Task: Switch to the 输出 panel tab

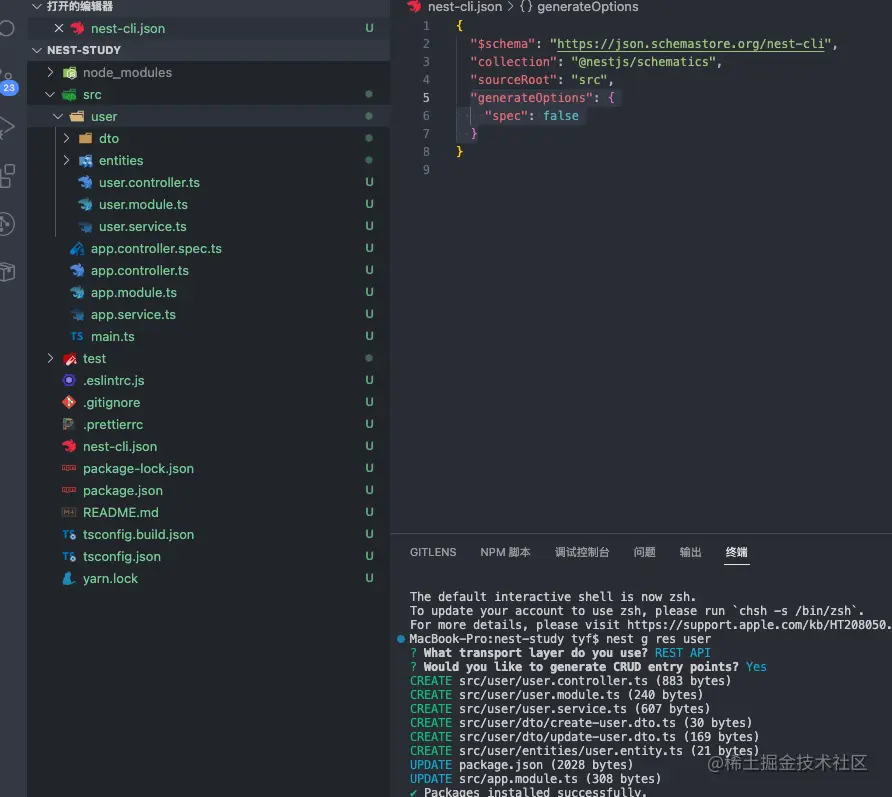Action: tap(691, 552)
